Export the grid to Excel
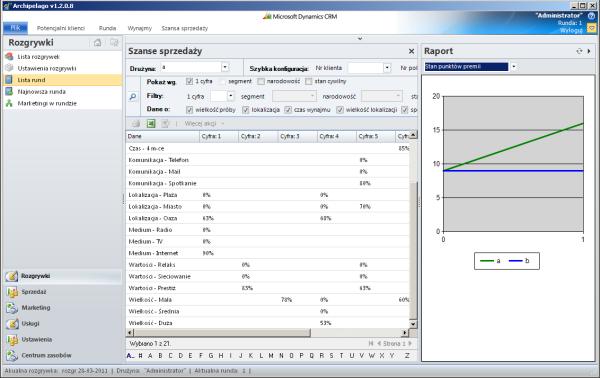The width and height of the screenshot is (600, 378). (x=151, y=124)
